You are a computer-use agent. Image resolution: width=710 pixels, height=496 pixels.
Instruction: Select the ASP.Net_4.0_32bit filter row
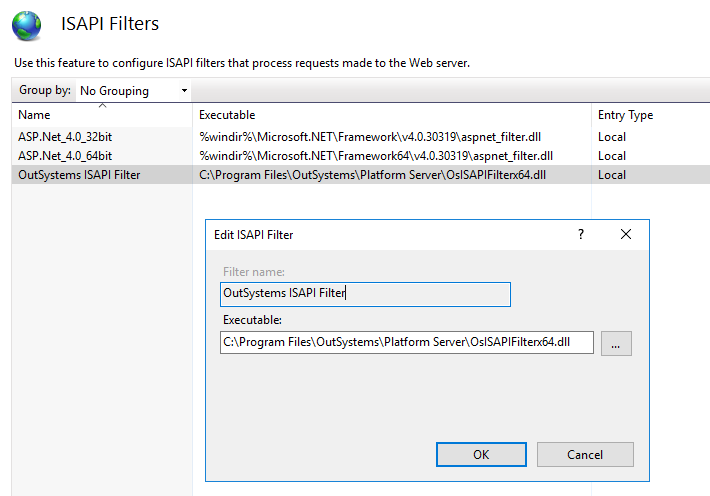pyautogui.click(x=65, y=137)
